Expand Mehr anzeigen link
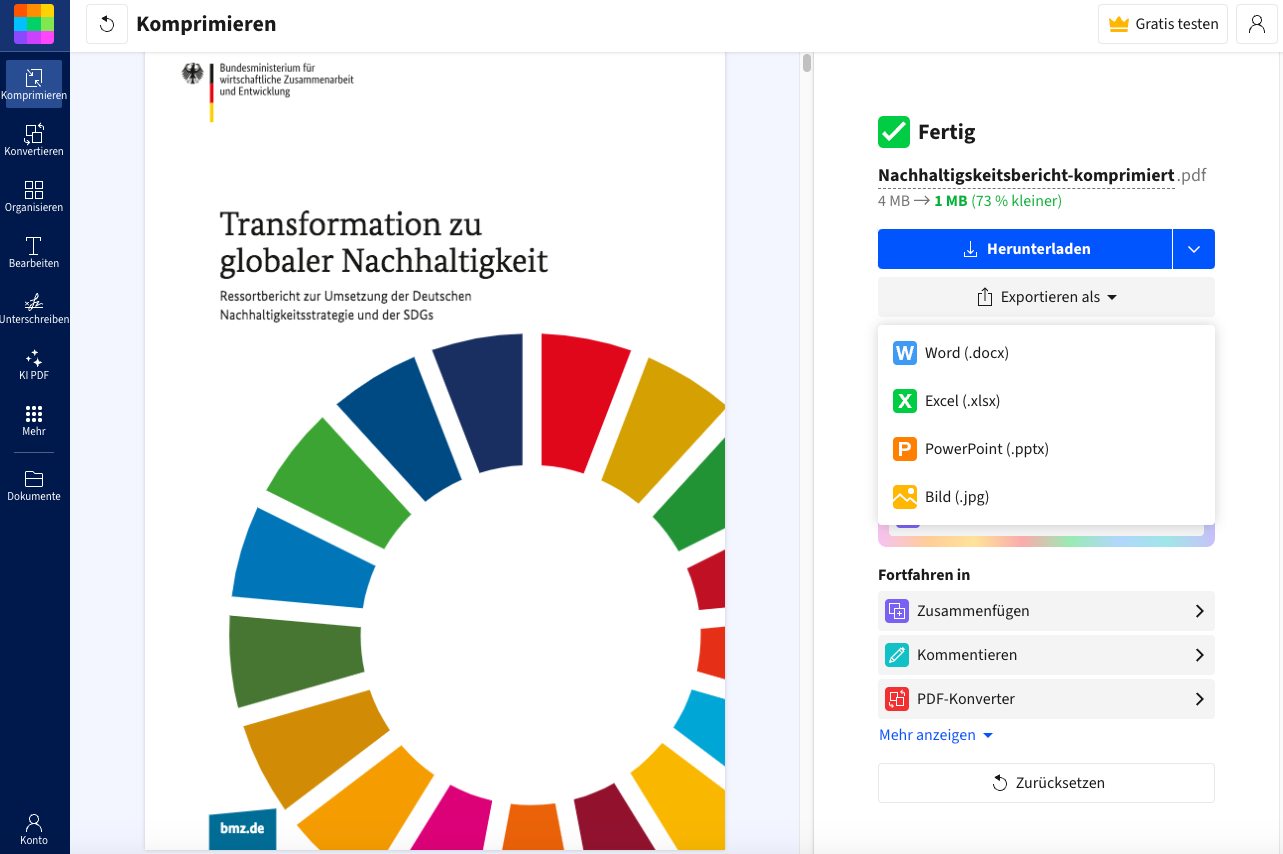This screenshot has width=1283, height=854. 936,735
